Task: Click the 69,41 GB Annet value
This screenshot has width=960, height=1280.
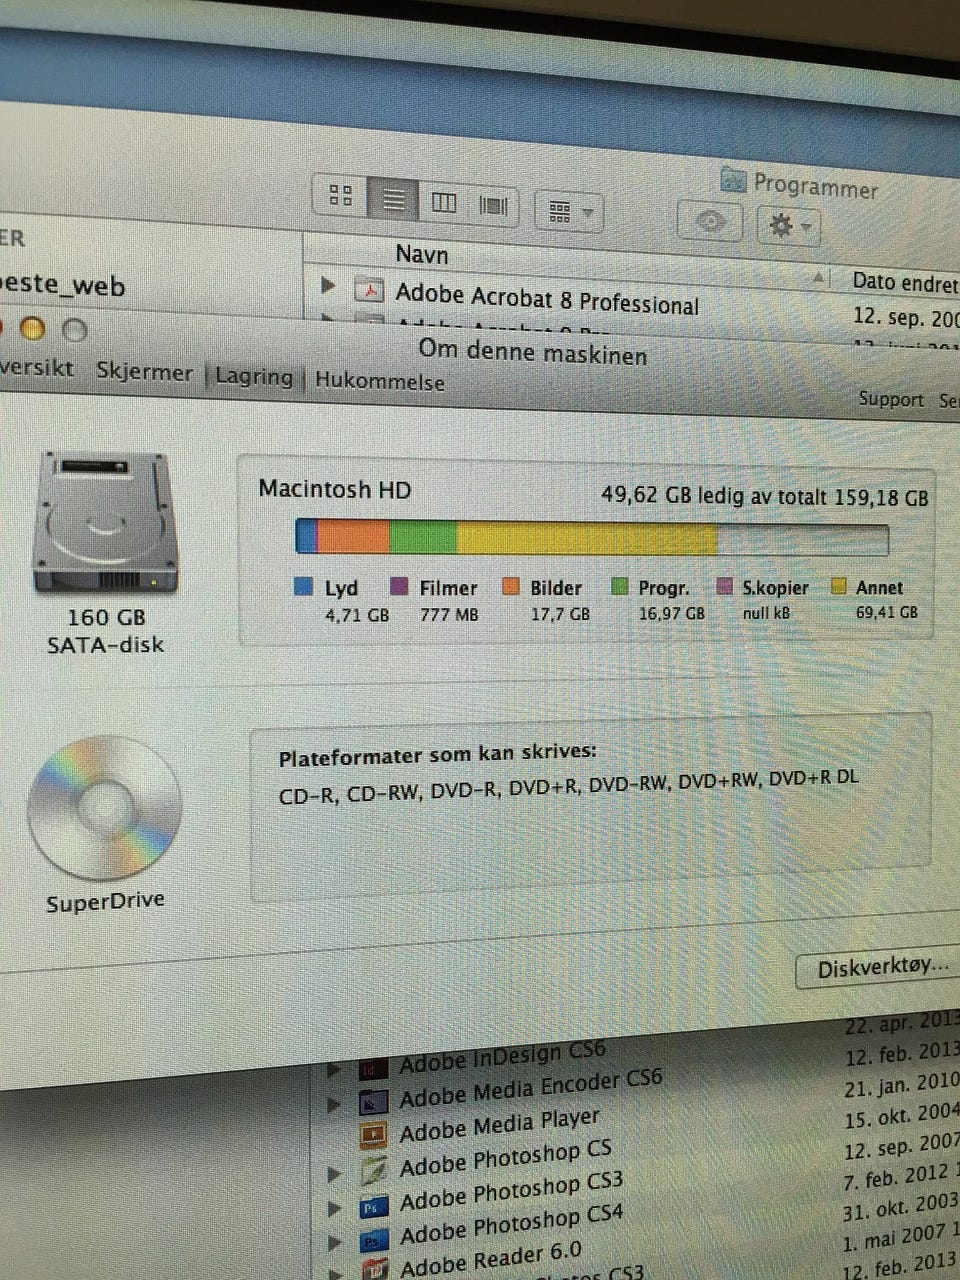Action: pyautogui.click(x=887, y=612)
